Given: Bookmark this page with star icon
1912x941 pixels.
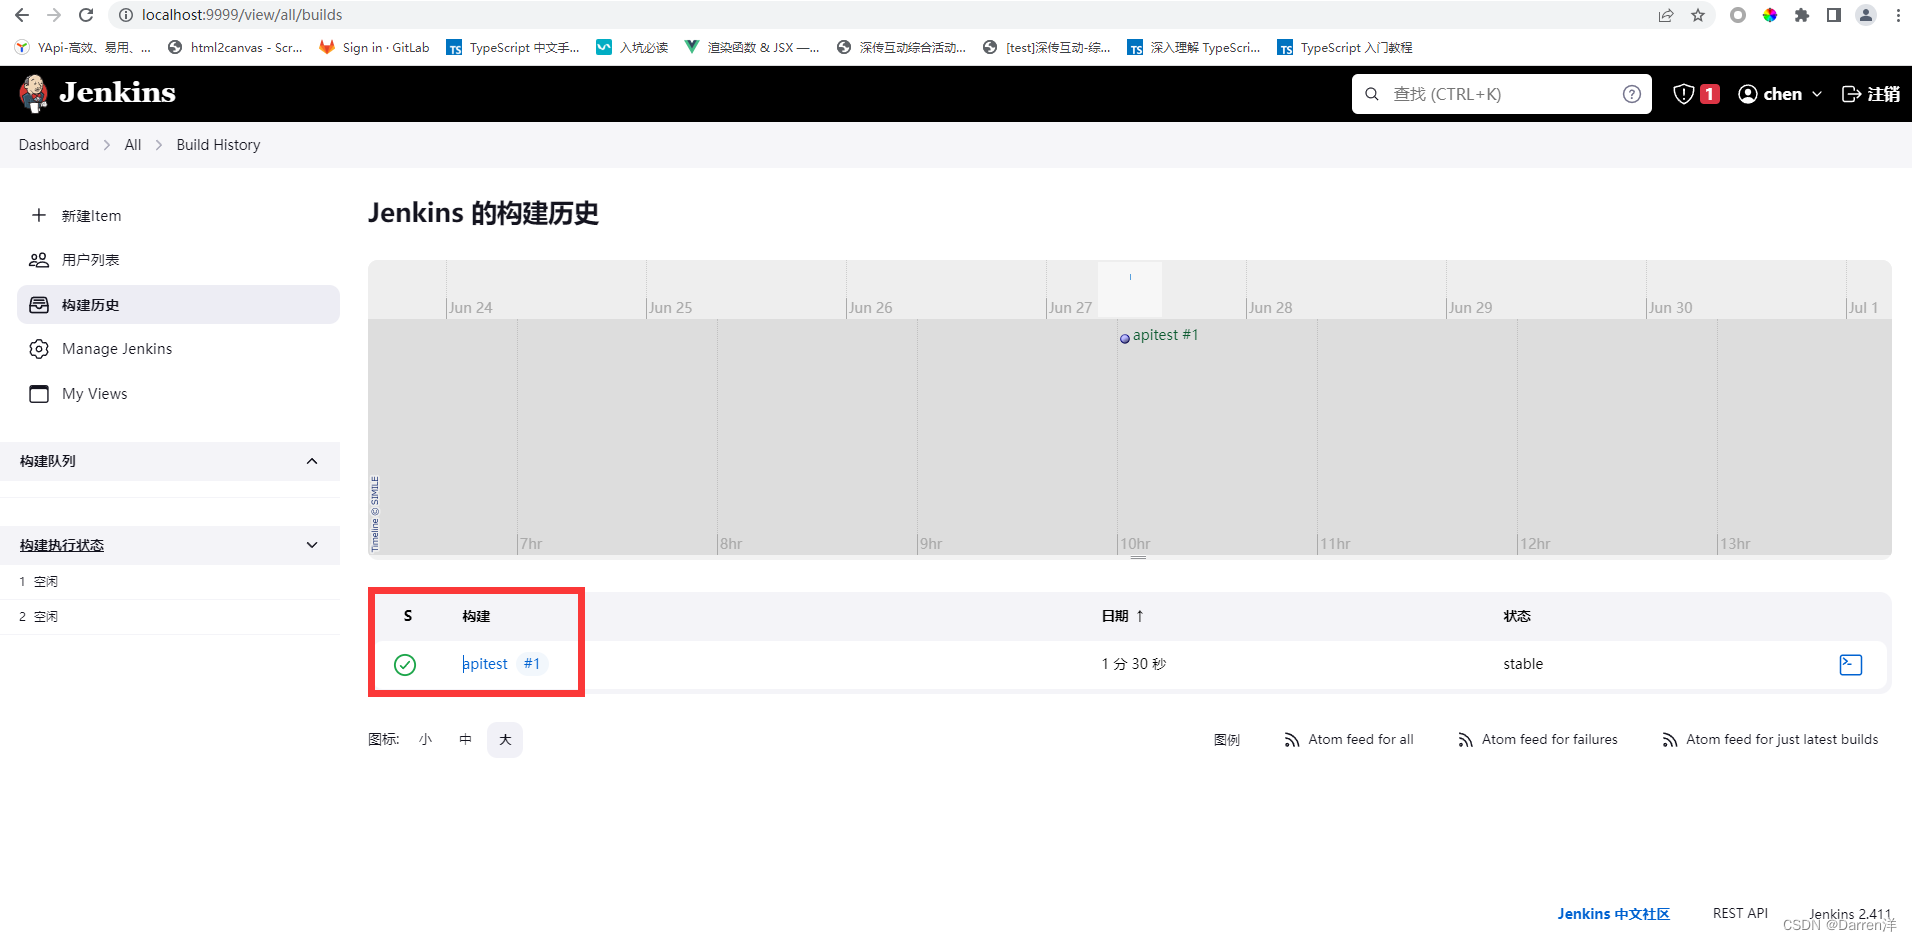Looking at the screenshot, I should 1698,15.
